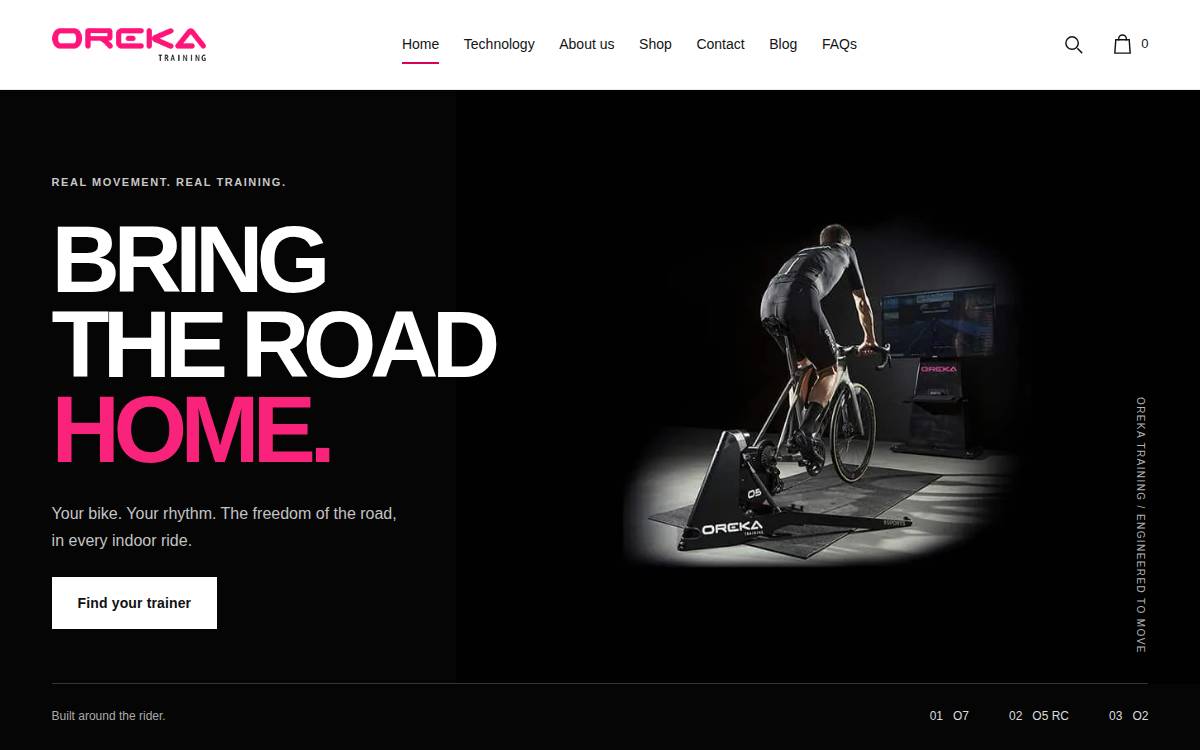This screenshot has width=1200, height=750.
Task: Select slide 03 O2
Action: tap(1128, 716)
